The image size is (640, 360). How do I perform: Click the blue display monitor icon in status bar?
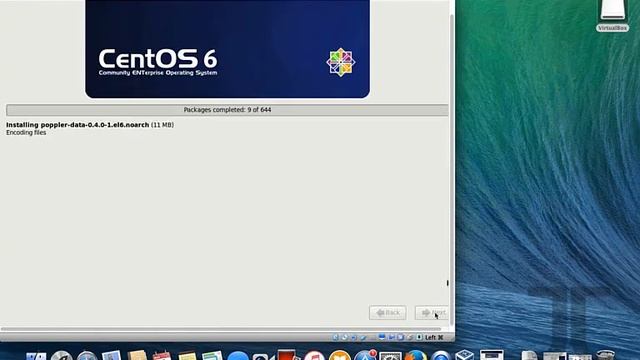pyautogui.click(x=382, y=337)
